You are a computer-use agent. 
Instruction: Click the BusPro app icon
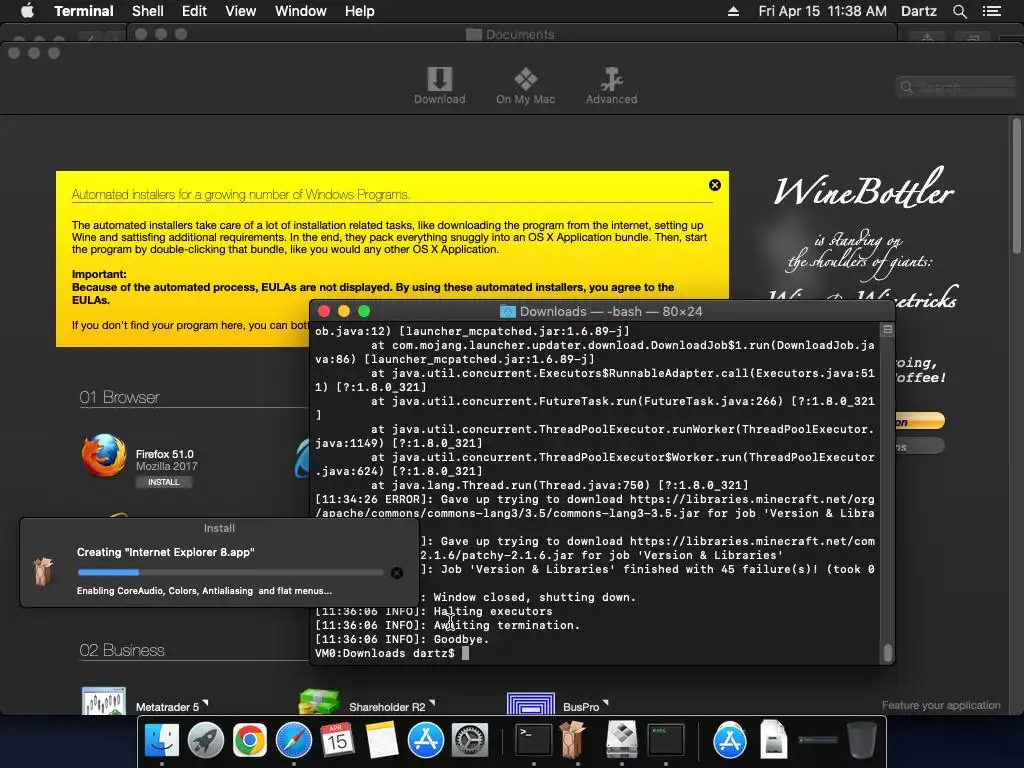click(531, 703)
